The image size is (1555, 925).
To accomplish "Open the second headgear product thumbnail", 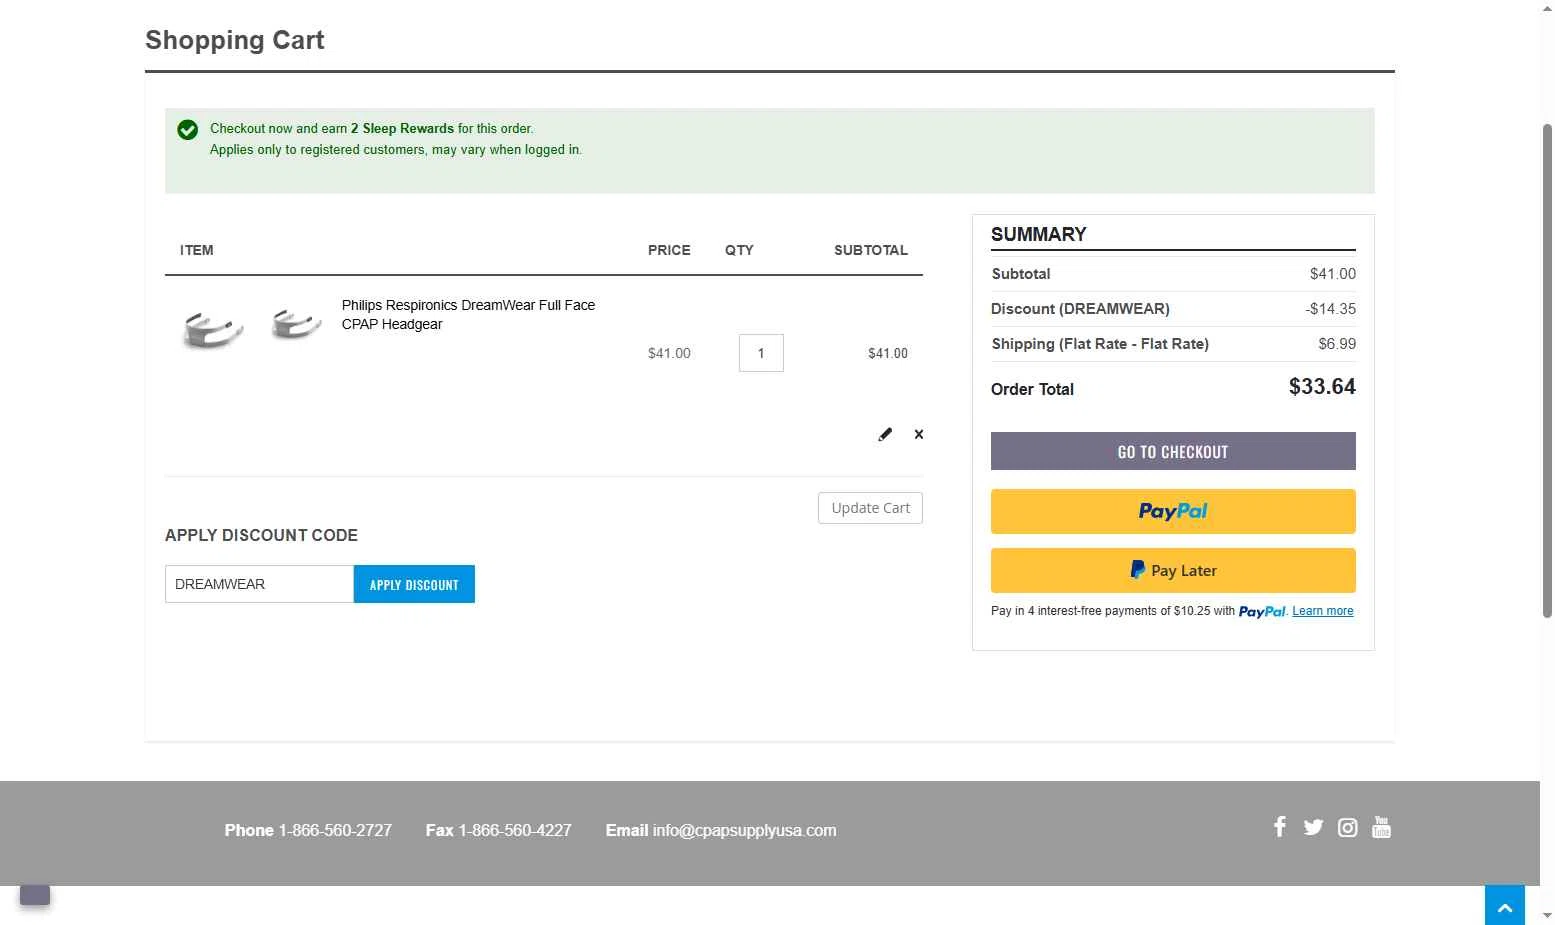I will [x=296, y=323].
